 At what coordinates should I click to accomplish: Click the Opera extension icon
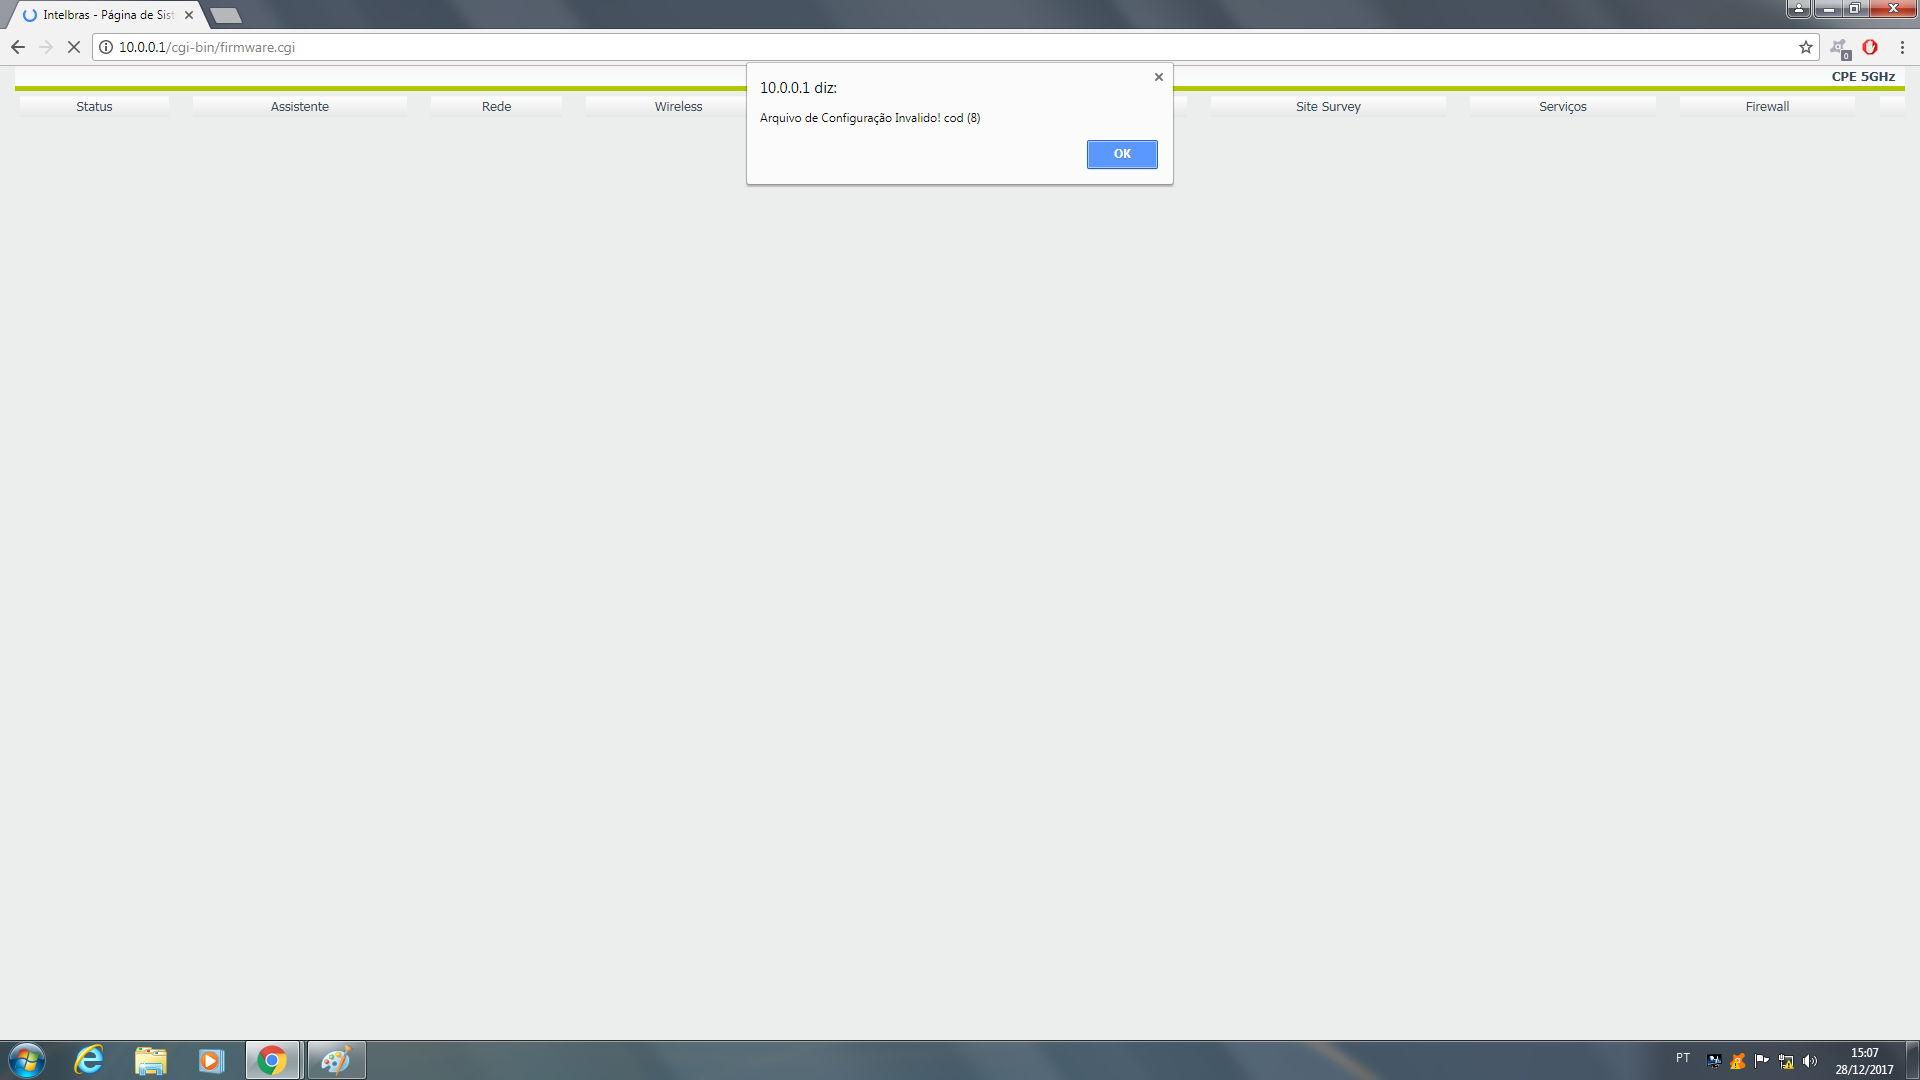coord(1869,47)
